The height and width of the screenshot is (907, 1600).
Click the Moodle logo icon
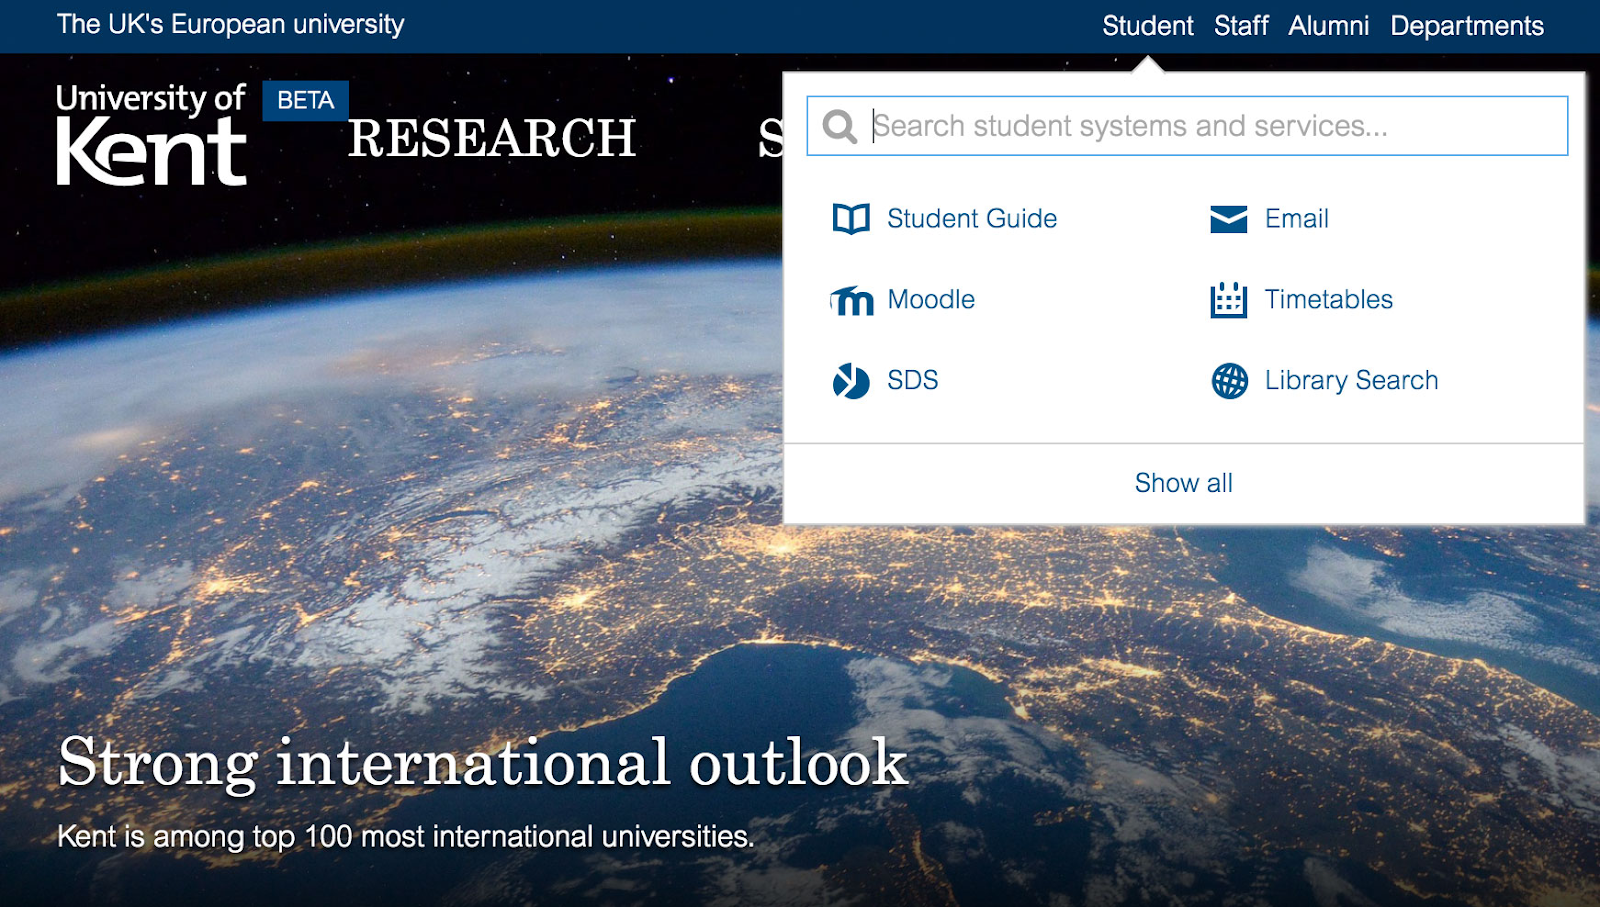pos(852,300)
